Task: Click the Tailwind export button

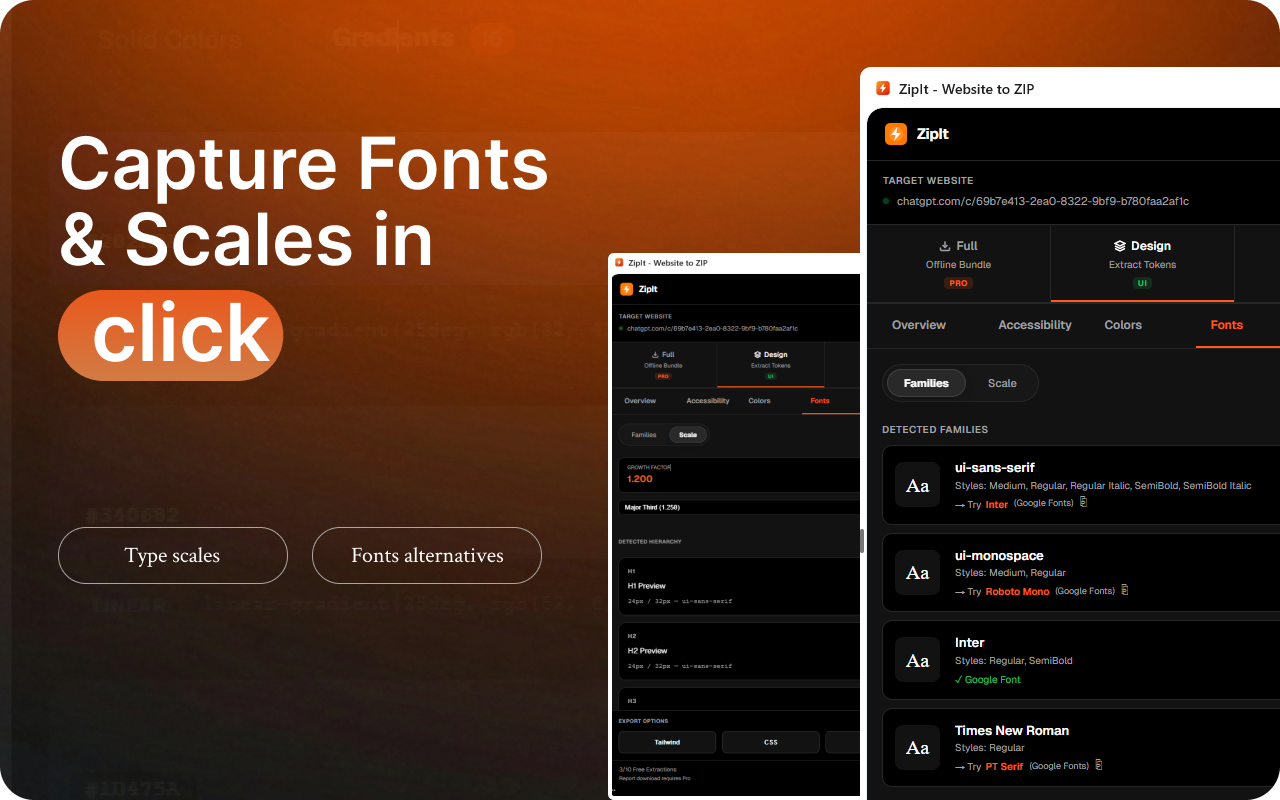Action: [667, 742]
